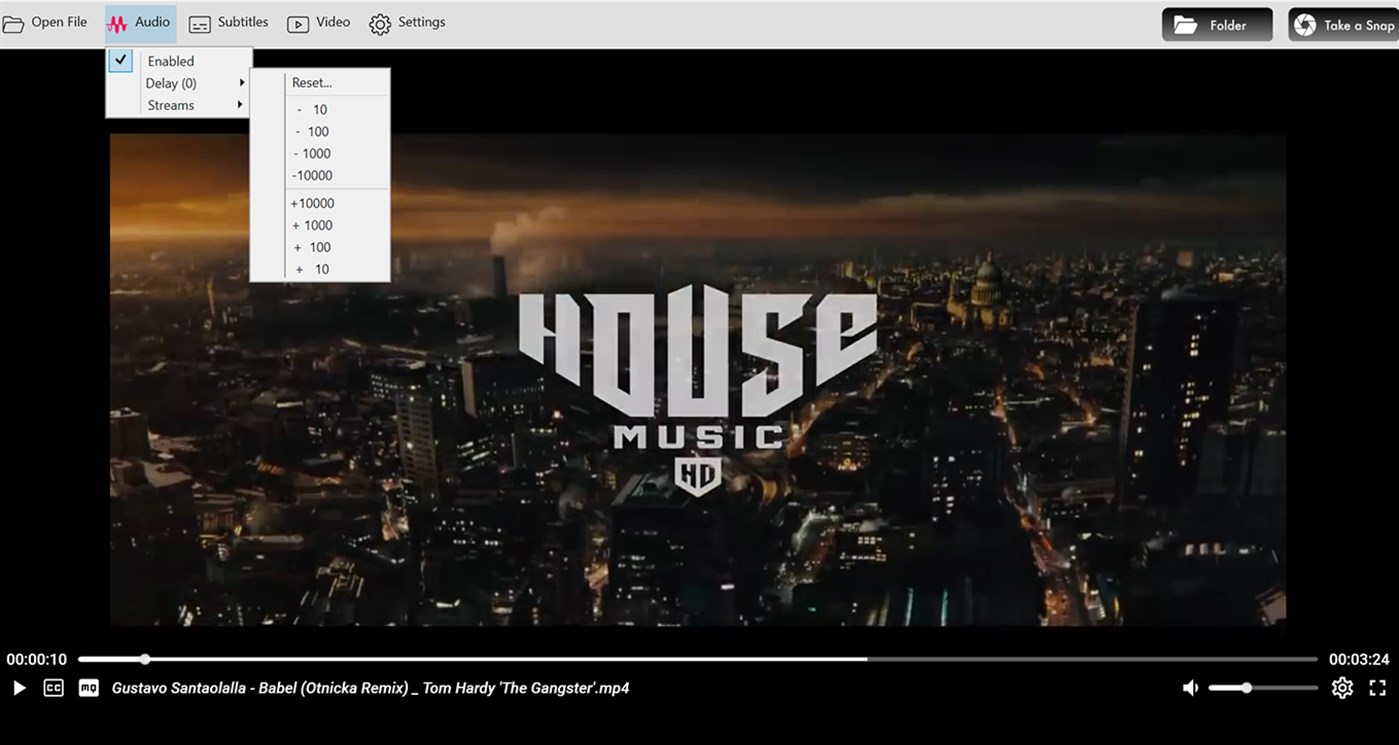This screenshot has width=1399, height=745.
Task: Click Reset in the delay menu
Action: [311, 82]
